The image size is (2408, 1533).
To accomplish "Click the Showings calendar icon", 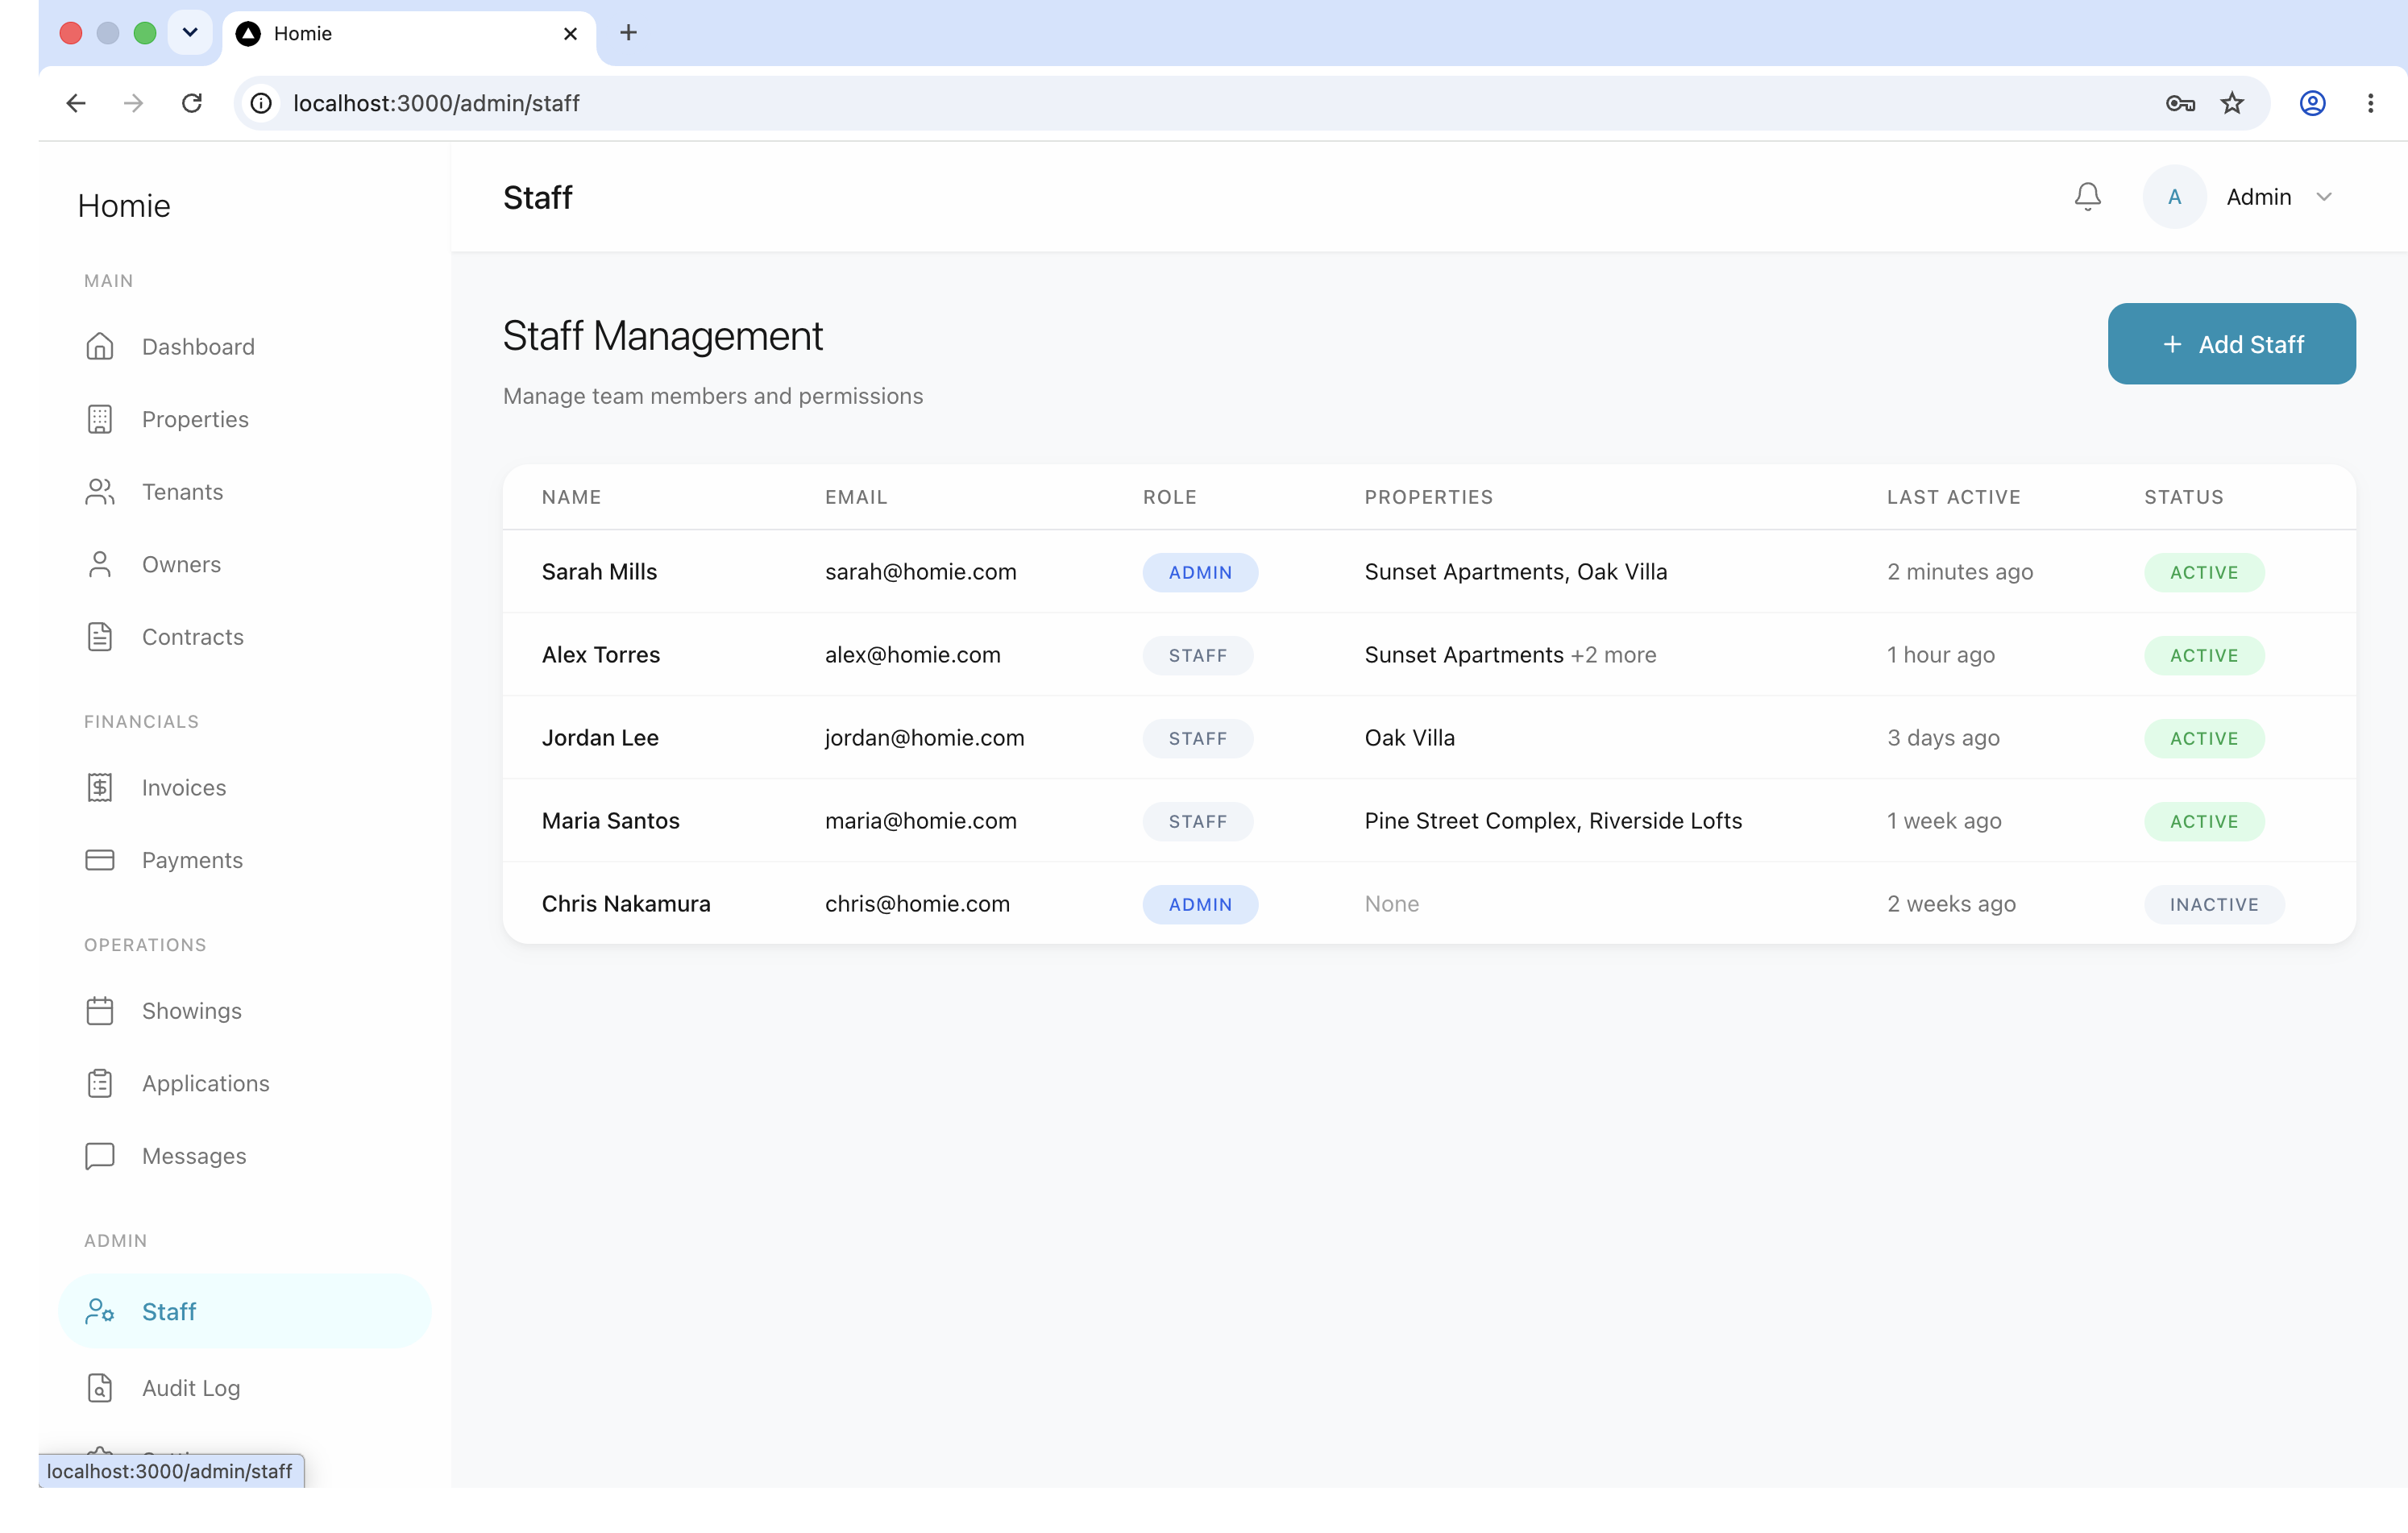I will click(x=100, y=1011).
